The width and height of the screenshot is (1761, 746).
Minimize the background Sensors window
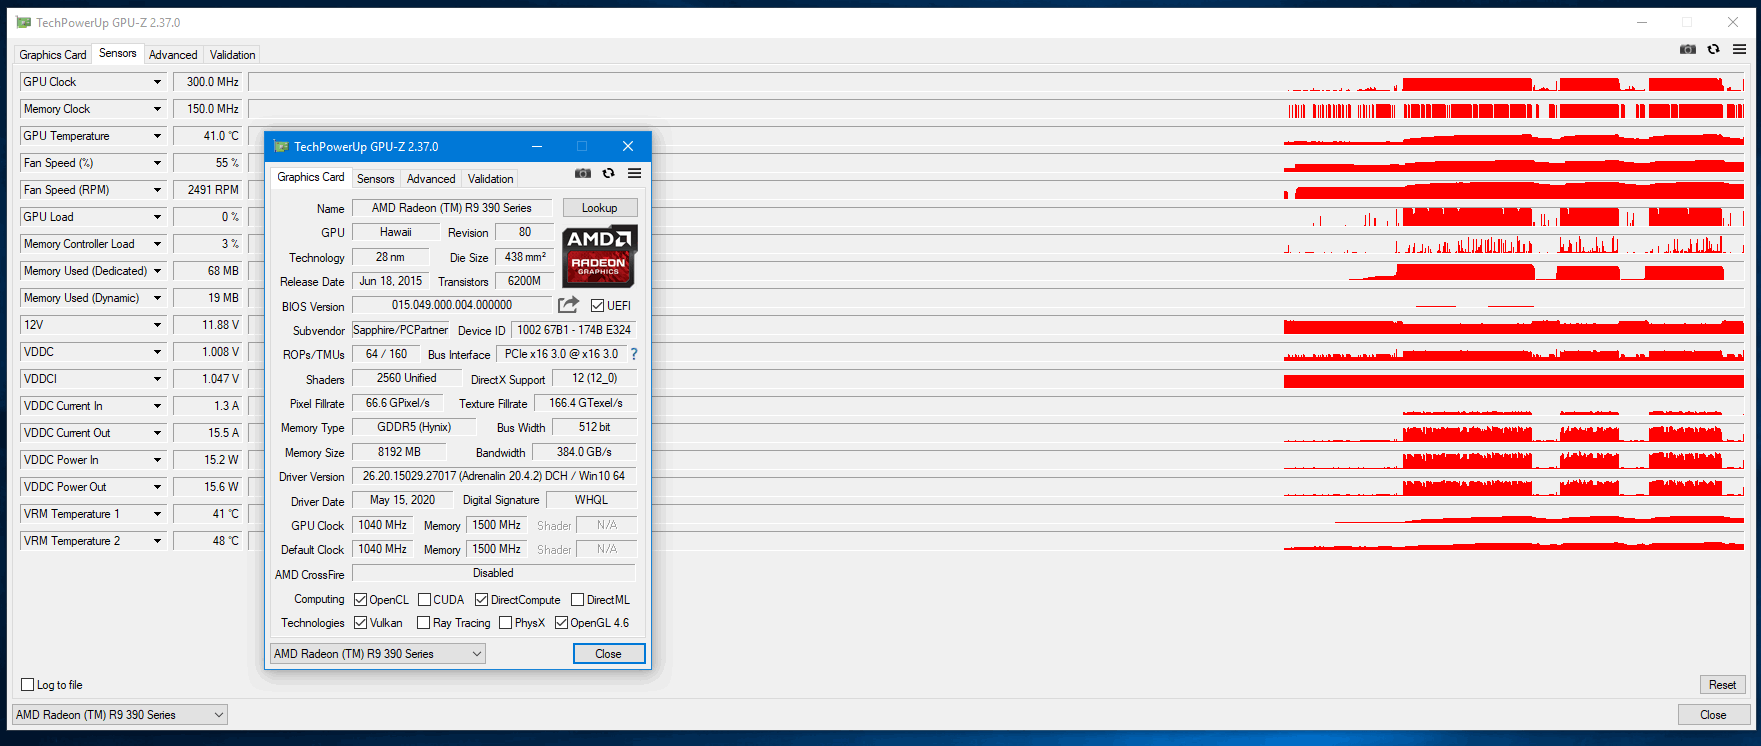pyautogui.click(x=1642, y=22)
